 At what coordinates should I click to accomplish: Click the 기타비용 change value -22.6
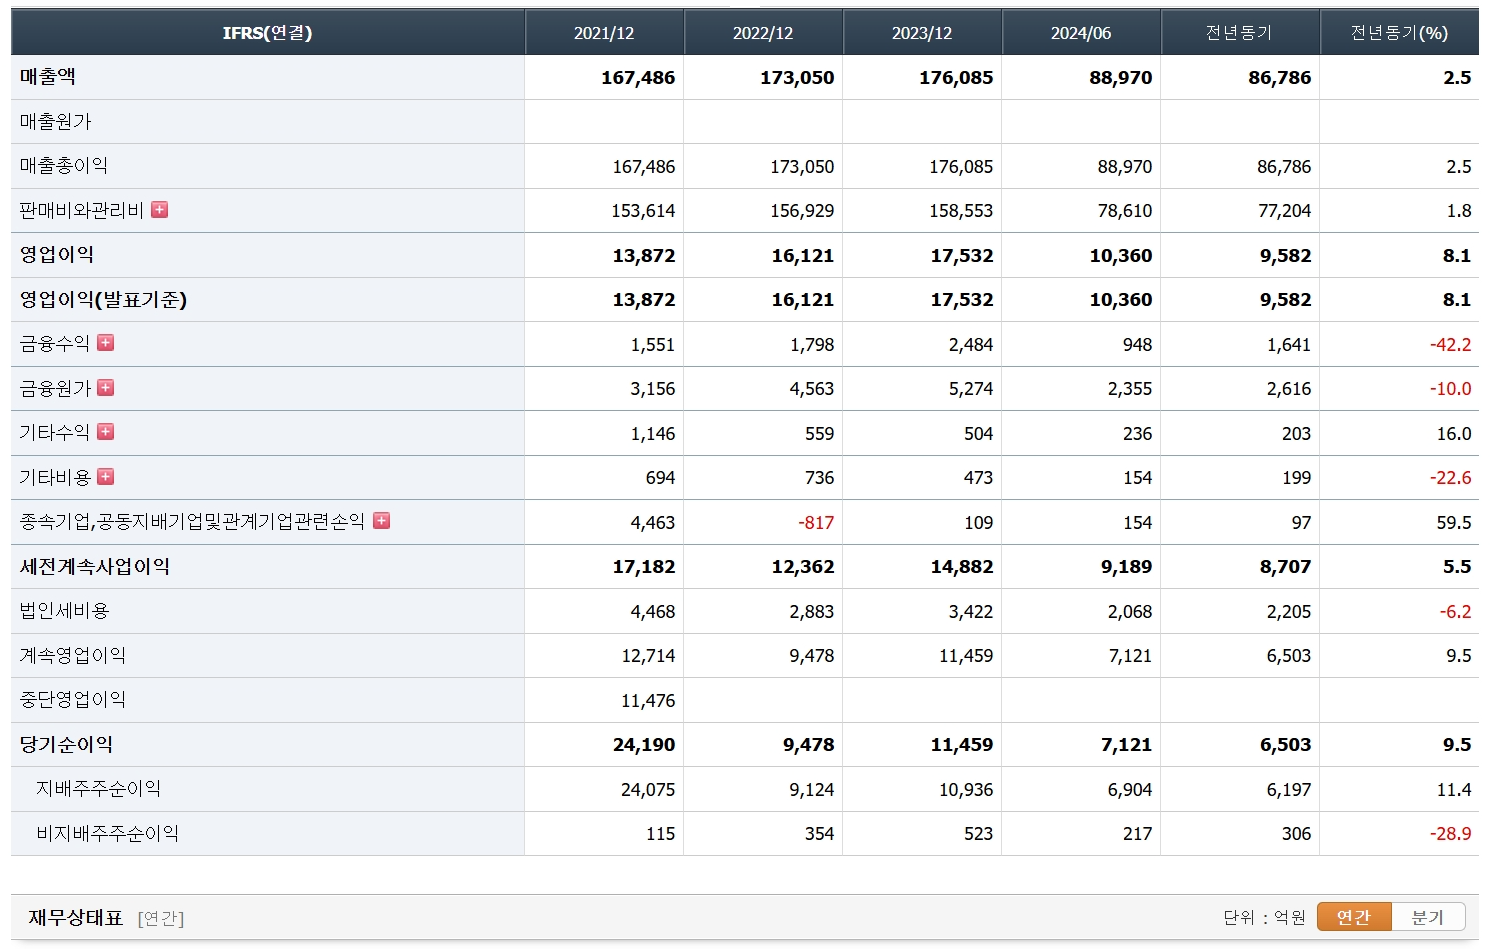(x=1451, y=478)
